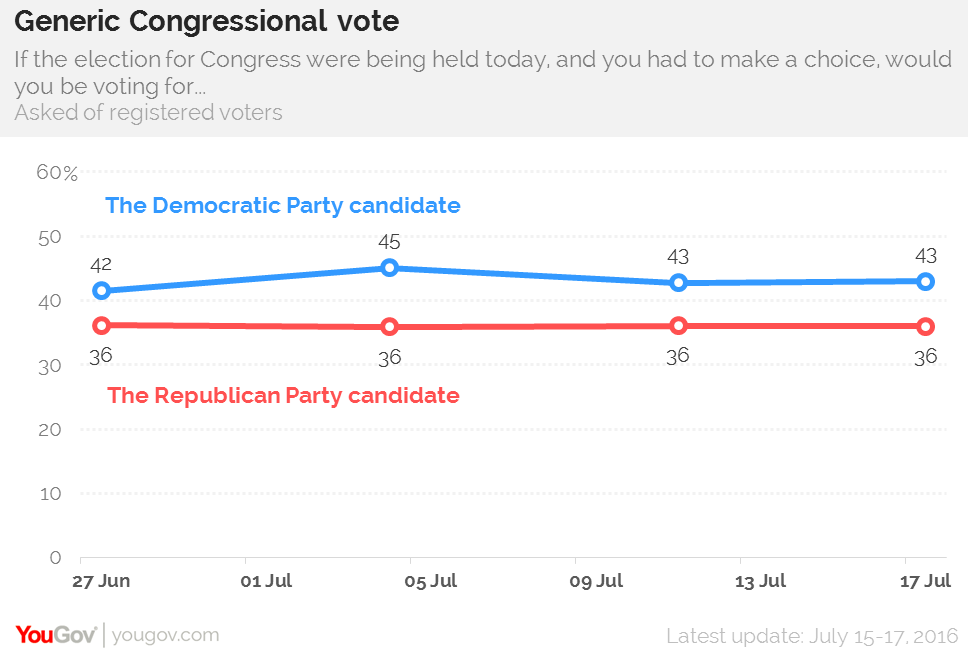Click the 60% y-axis label
This screenshot has height=652, width=968.
57,172
